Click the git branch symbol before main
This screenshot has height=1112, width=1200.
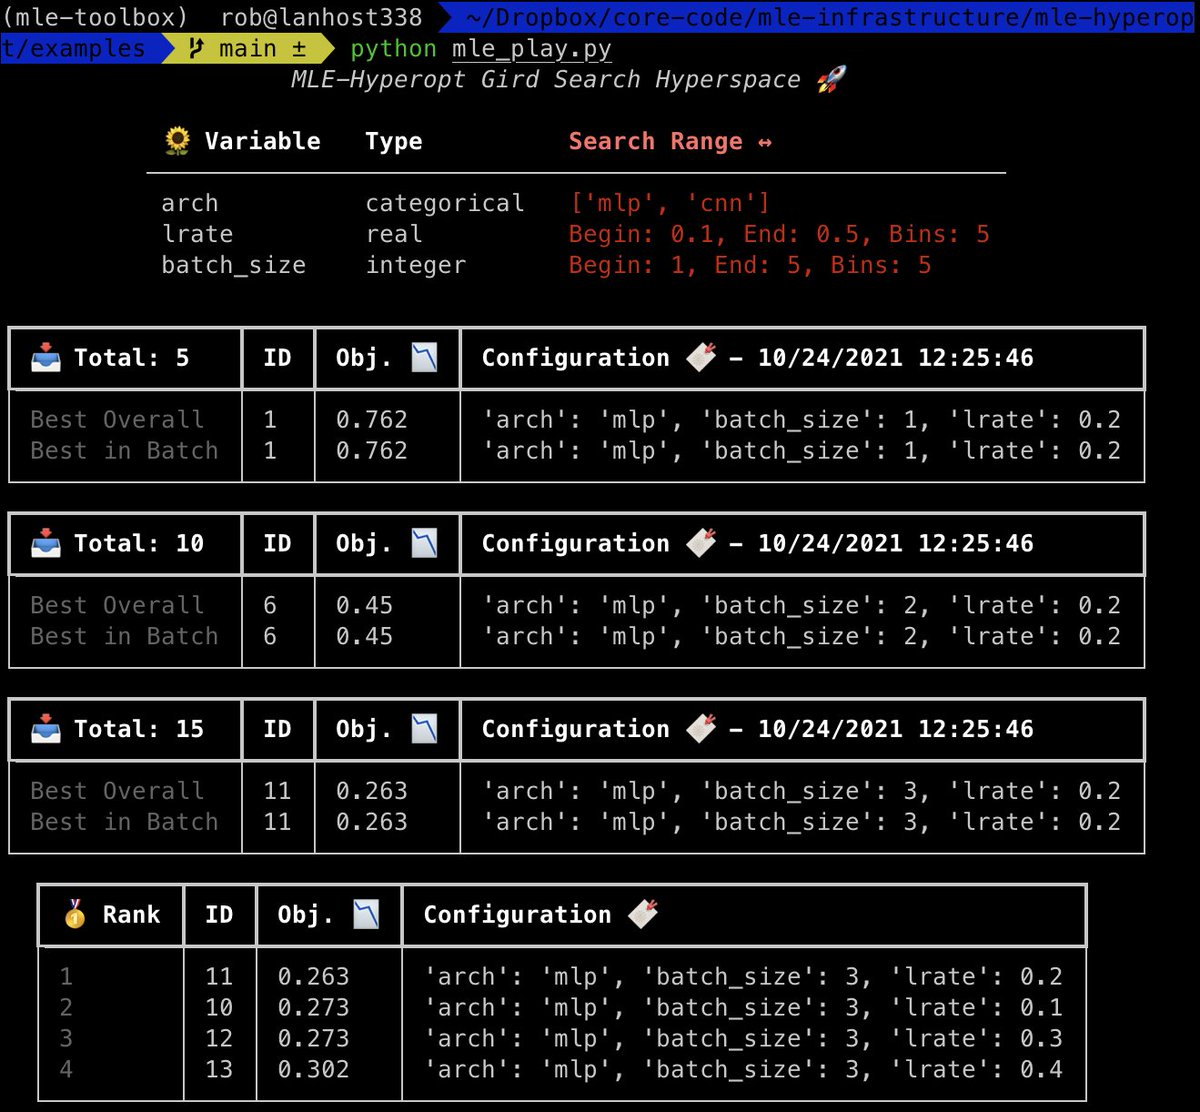pyautogui.click(x=196, y=49)
